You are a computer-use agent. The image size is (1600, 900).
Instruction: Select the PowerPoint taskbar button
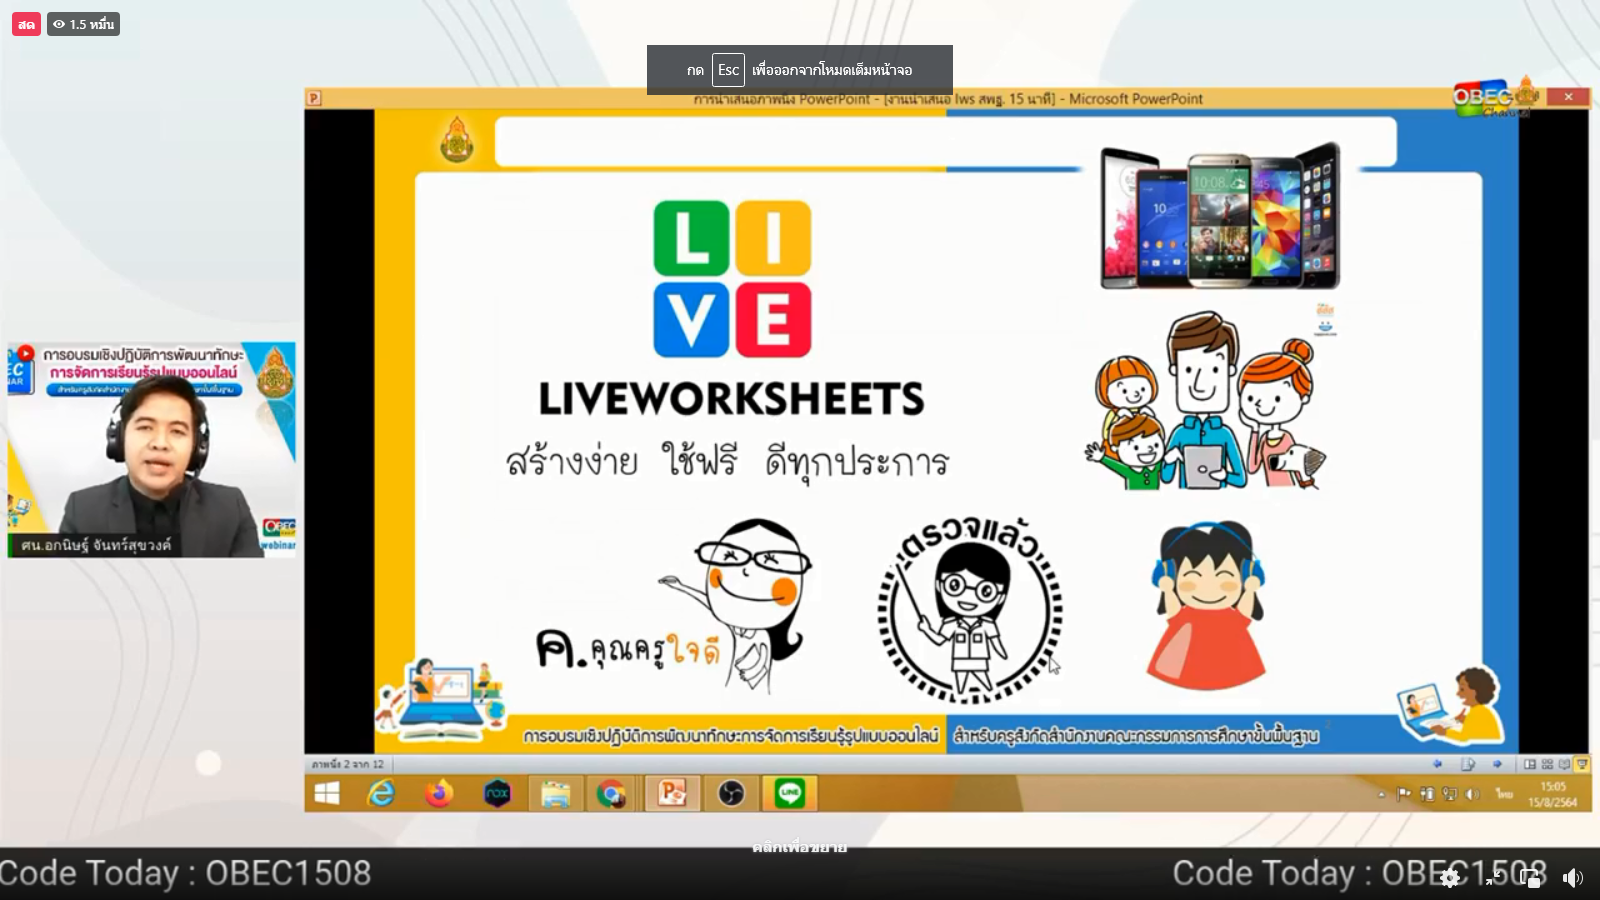671,794
